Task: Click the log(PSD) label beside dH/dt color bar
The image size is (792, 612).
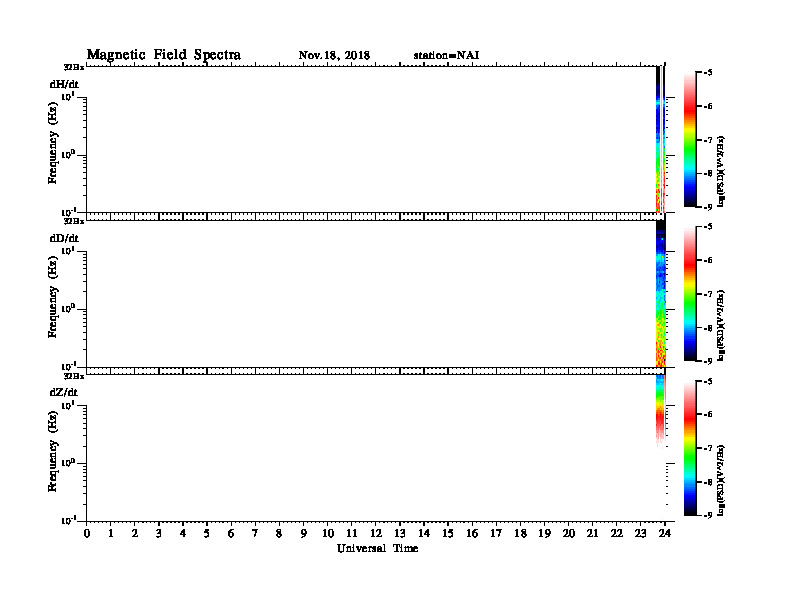Action: tap(721, 171)
